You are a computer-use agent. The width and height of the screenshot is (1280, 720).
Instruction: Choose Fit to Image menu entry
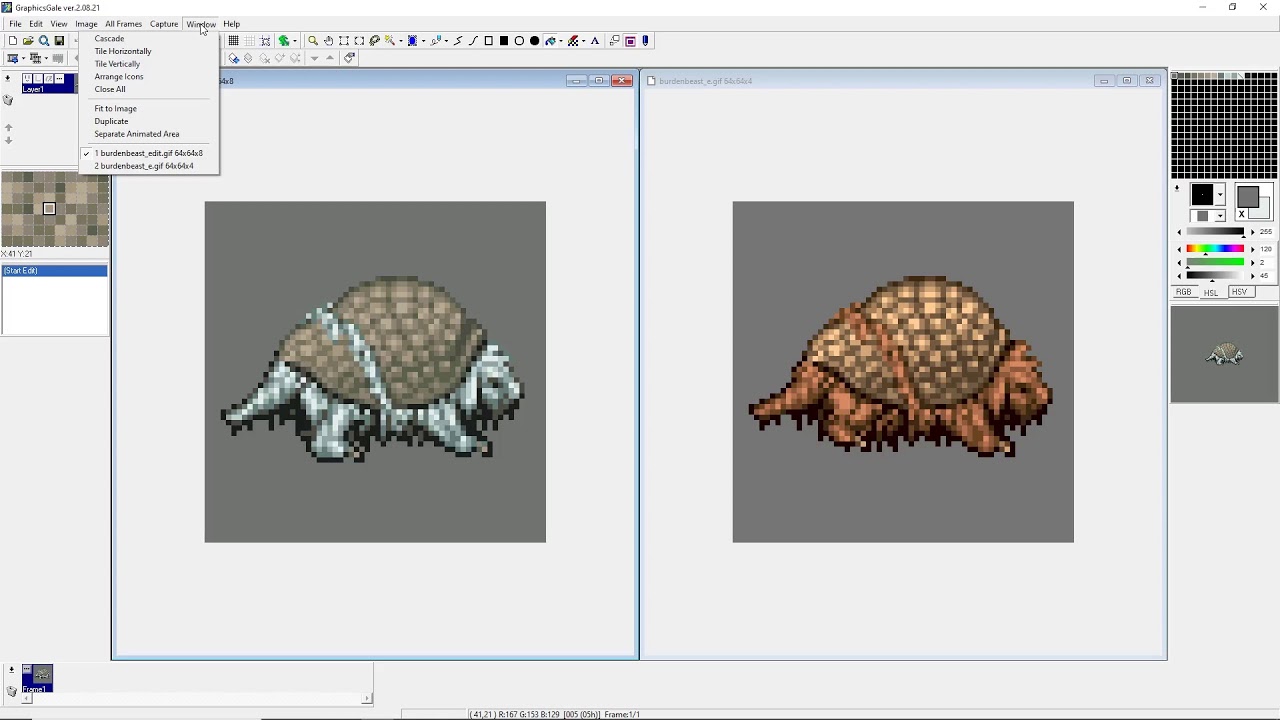click(116, 108)
